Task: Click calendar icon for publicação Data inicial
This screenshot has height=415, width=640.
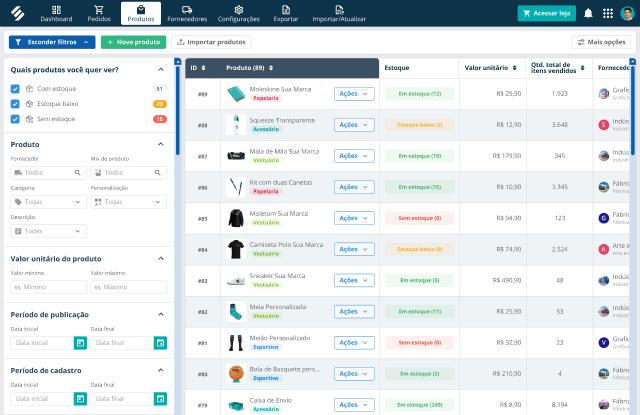Action: [x=80, y=343]
